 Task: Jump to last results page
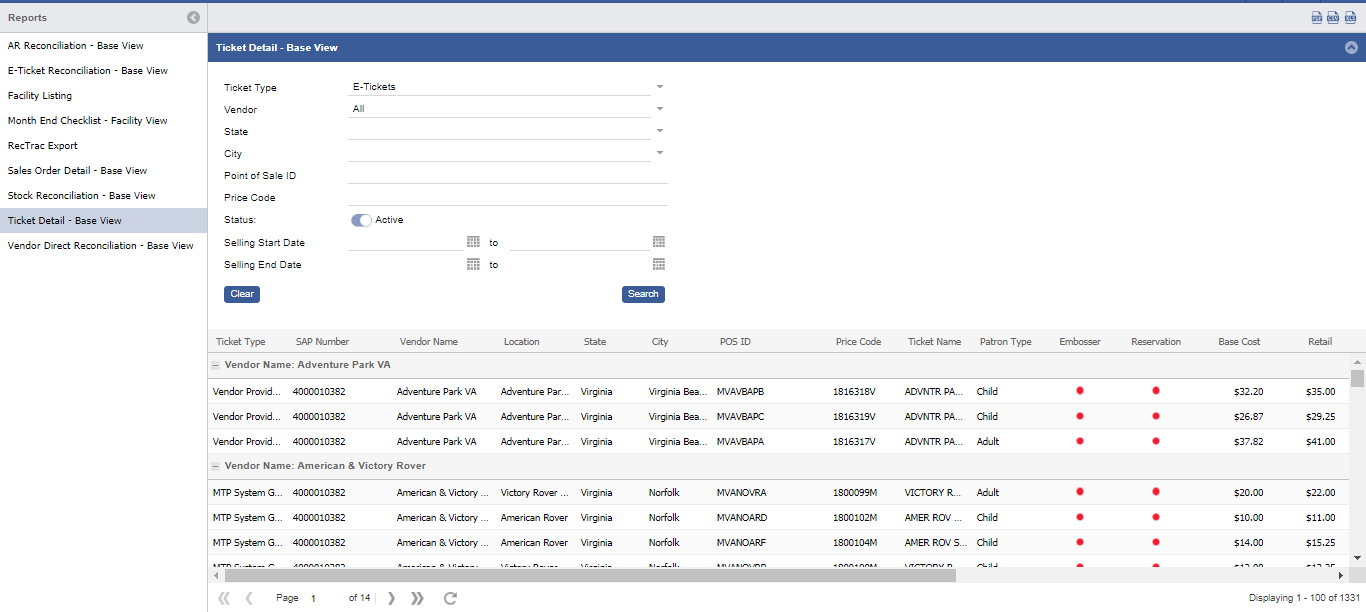(x=417, y=598)
